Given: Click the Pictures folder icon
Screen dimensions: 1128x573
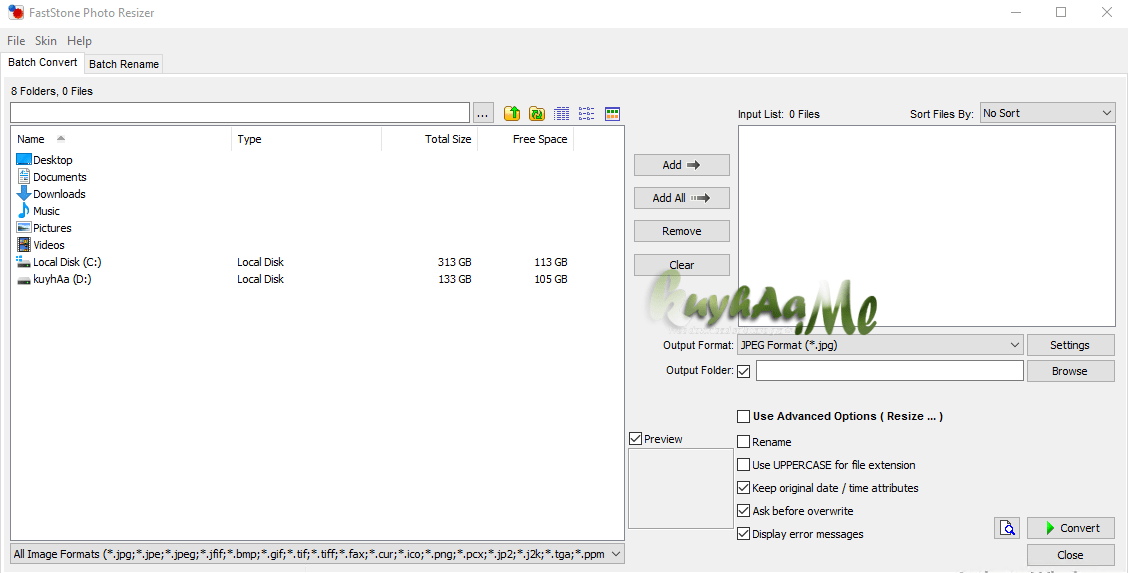Looking at the screenshot, I should [x=24, y=228].
